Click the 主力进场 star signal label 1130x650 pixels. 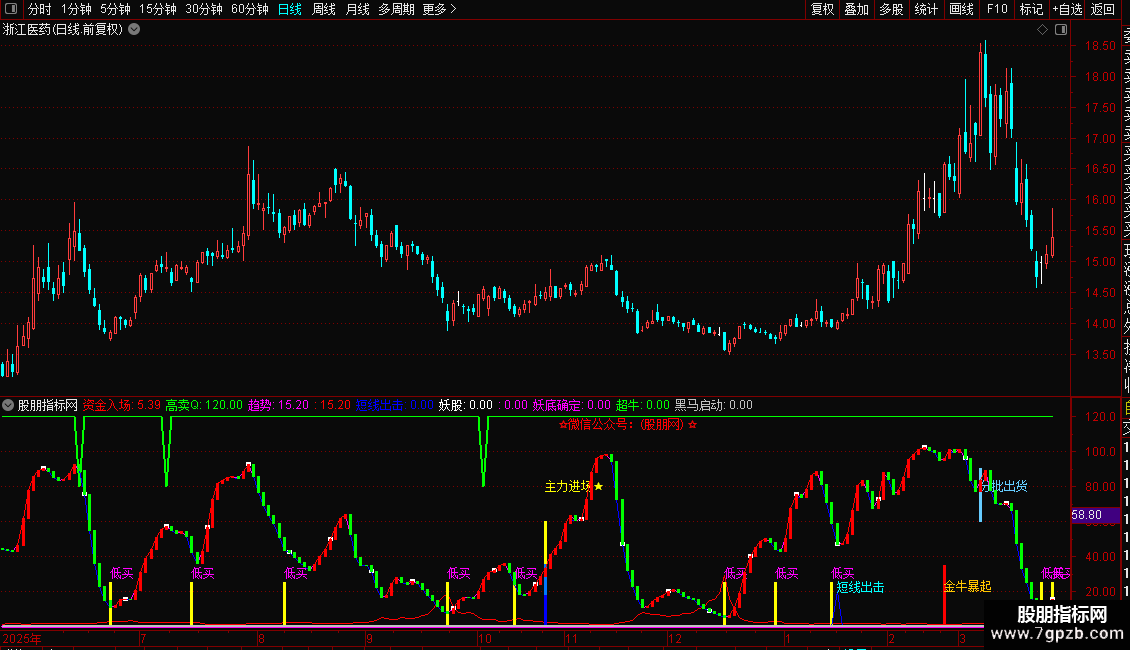tap(574, 486)
